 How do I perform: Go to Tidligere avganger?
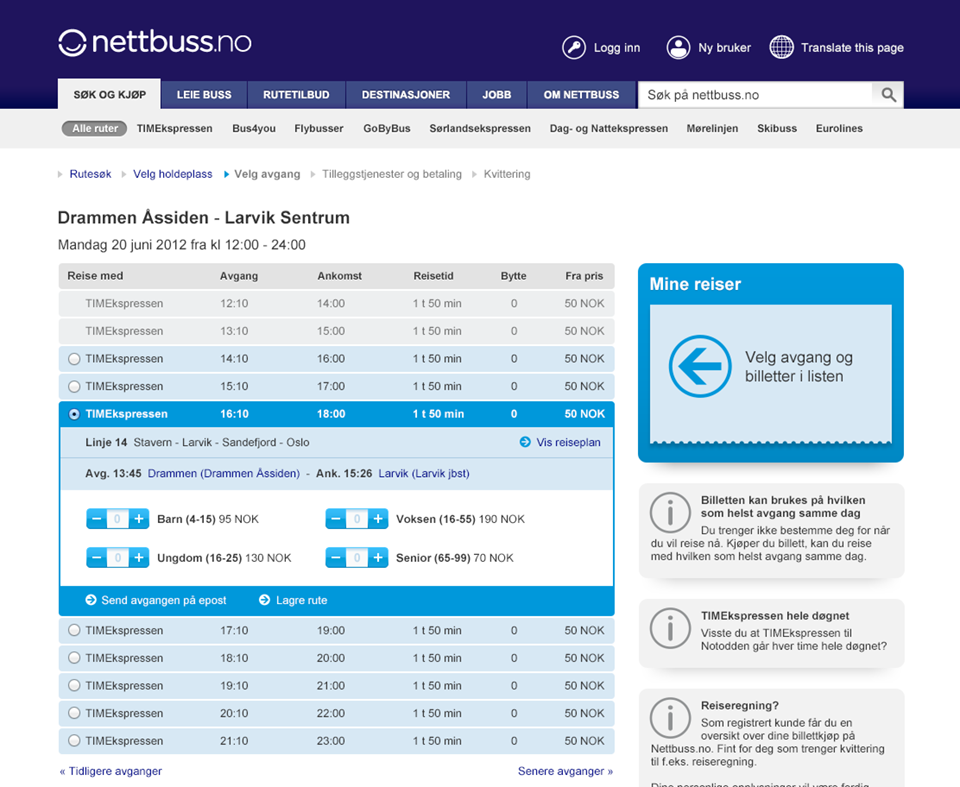111,771
